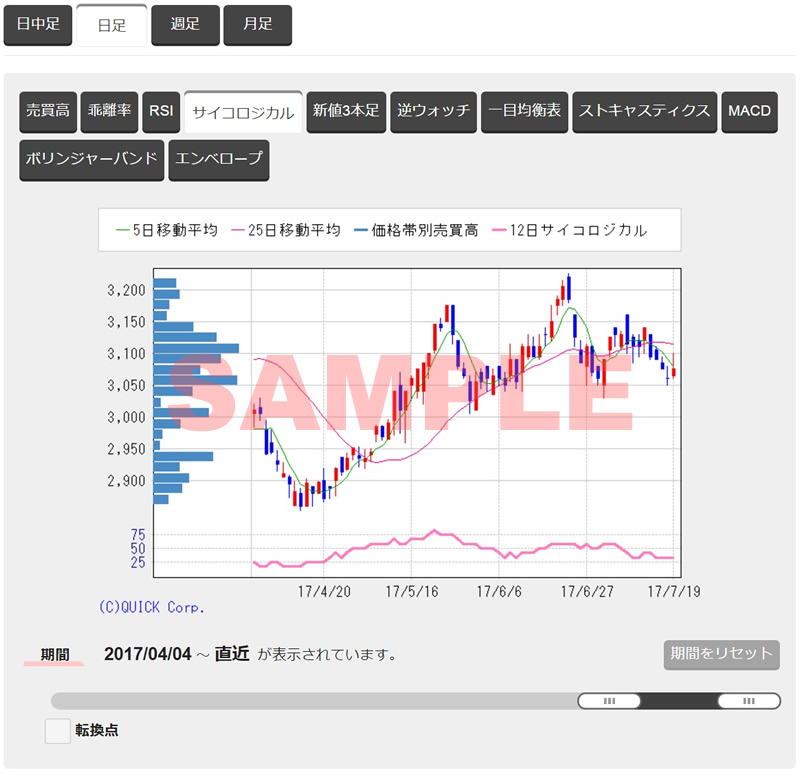Click the (C)QUICK Corp. copyright text

(x=152, y=607)
